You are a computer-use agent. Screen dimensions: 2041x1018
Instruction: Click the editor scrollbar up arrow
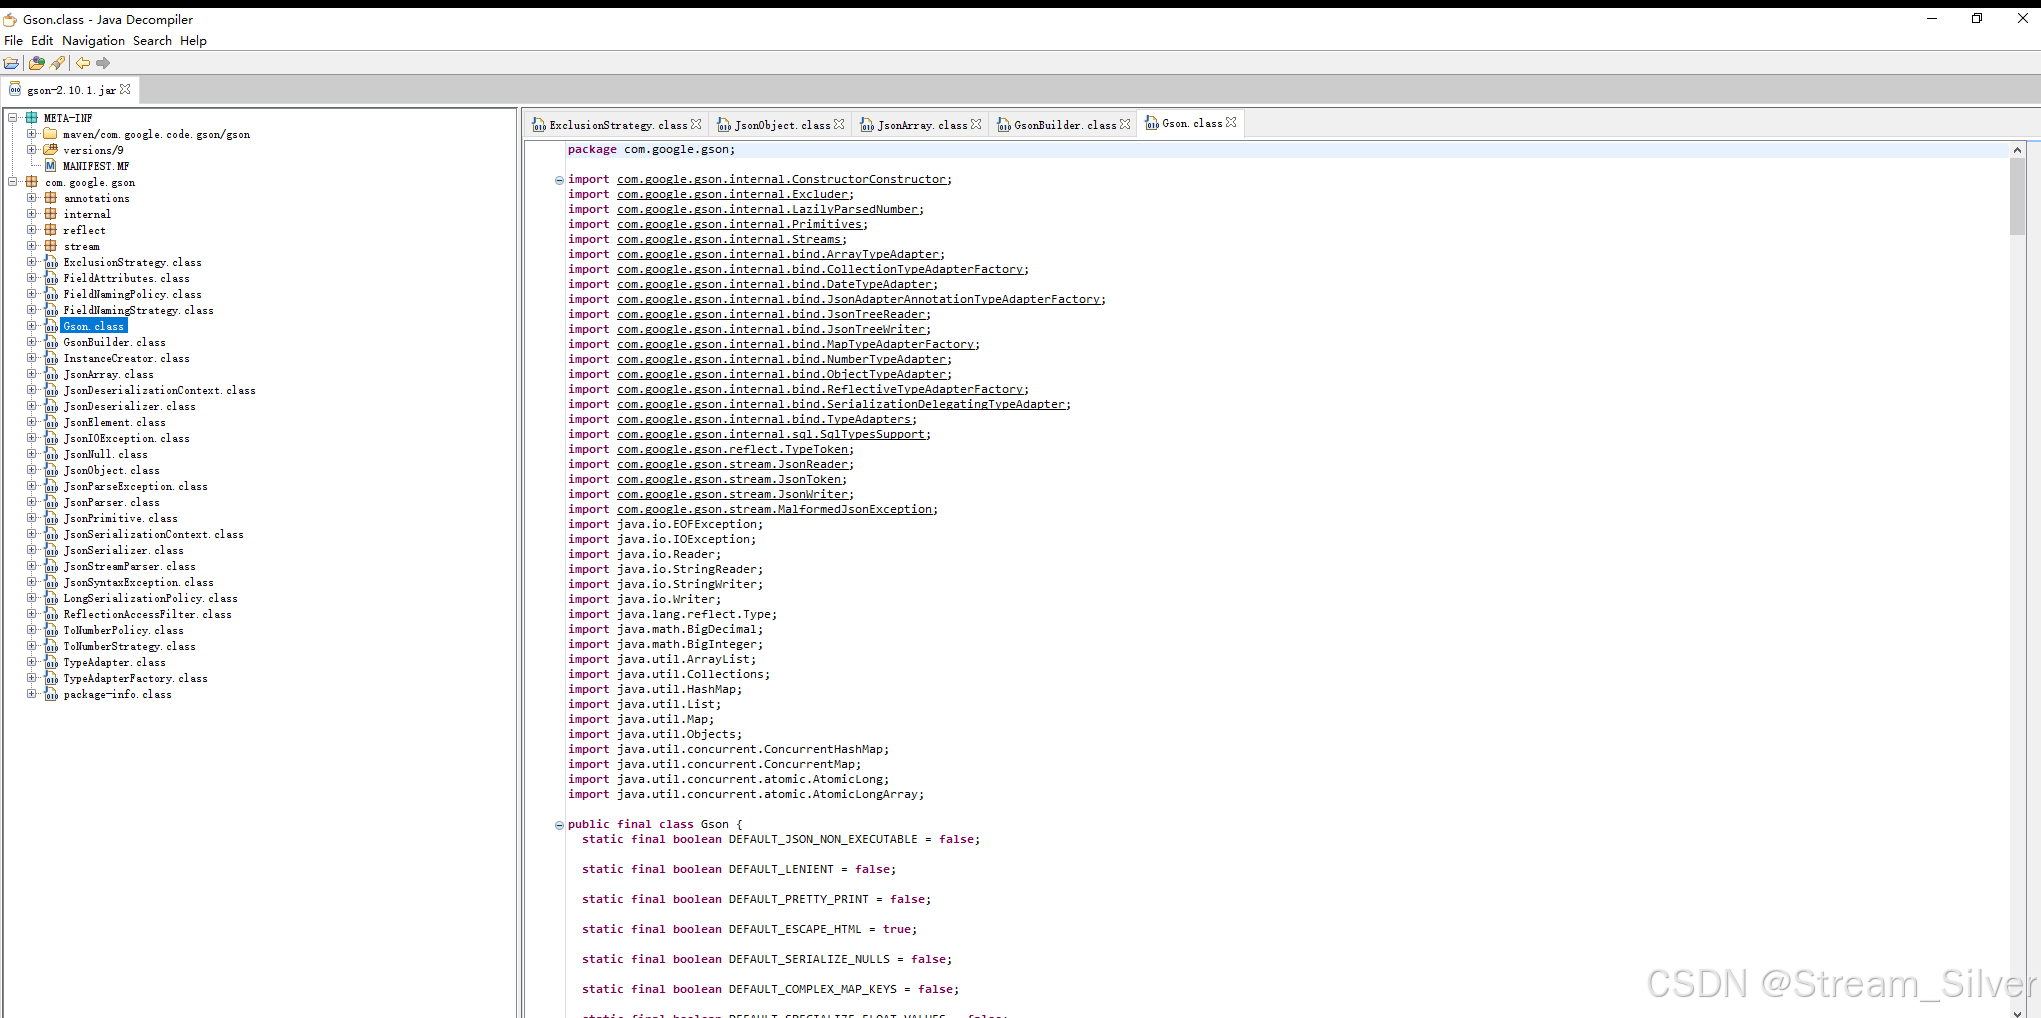click(2017, 150)
